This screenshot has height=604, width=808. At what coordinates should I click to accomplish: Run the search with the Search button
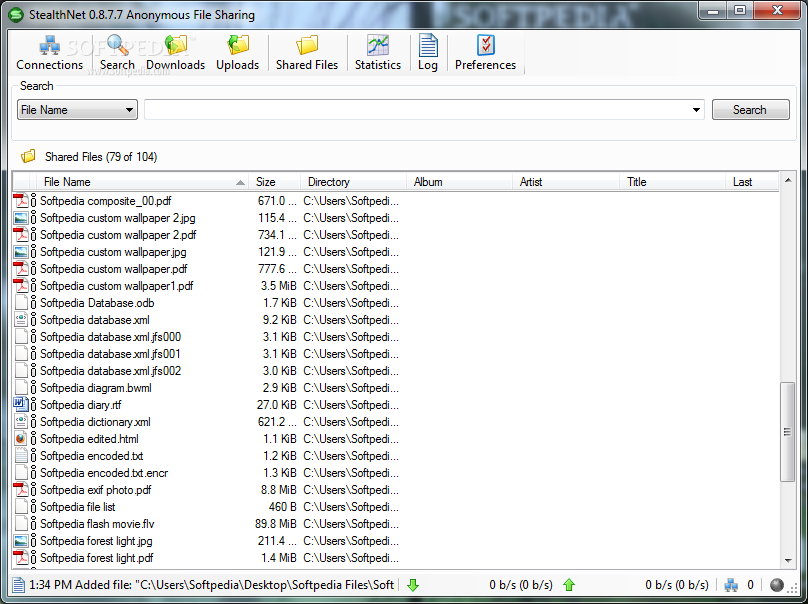tap(750, 110)
